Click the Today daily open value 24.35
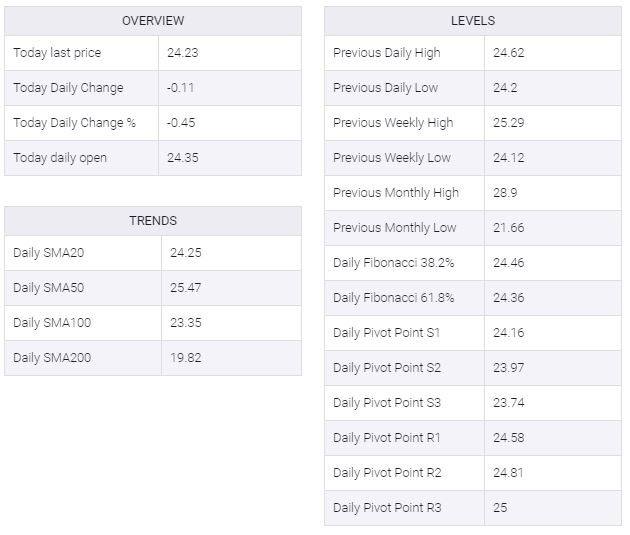The height and width of the screenshot is (535, 630). (x=183, y=157)
